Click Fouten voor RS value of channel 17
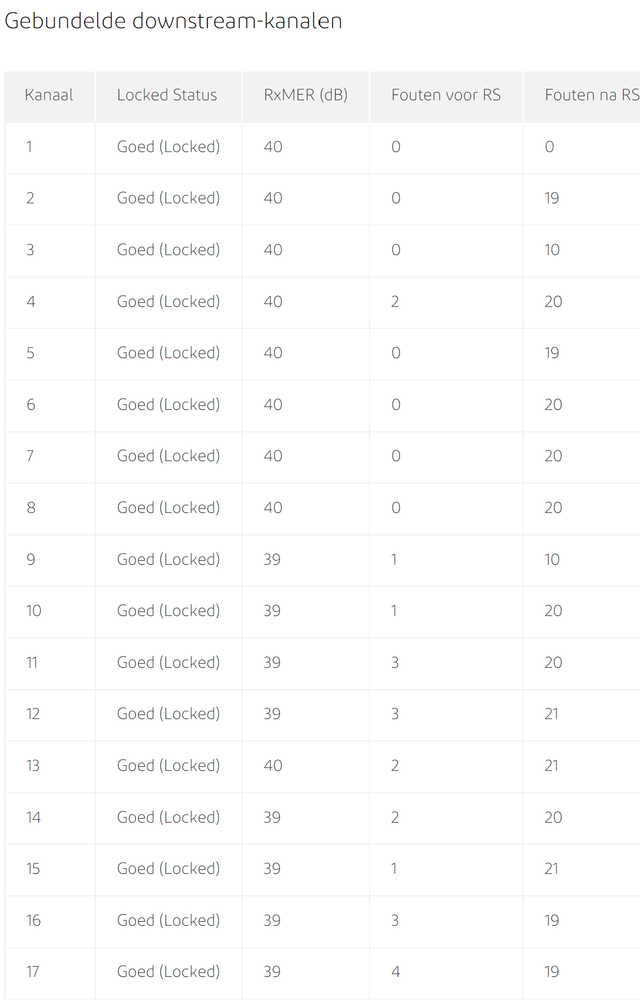This screenshot has width=640, height=1000. [396, 972]
